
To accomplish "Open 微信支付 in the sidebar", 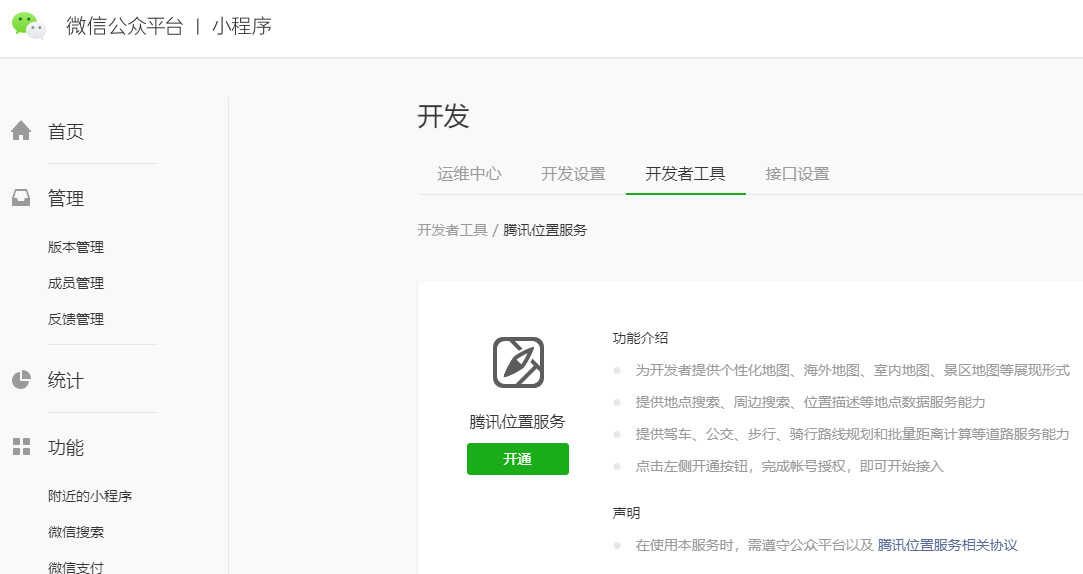I will click(x=76, y=567).
